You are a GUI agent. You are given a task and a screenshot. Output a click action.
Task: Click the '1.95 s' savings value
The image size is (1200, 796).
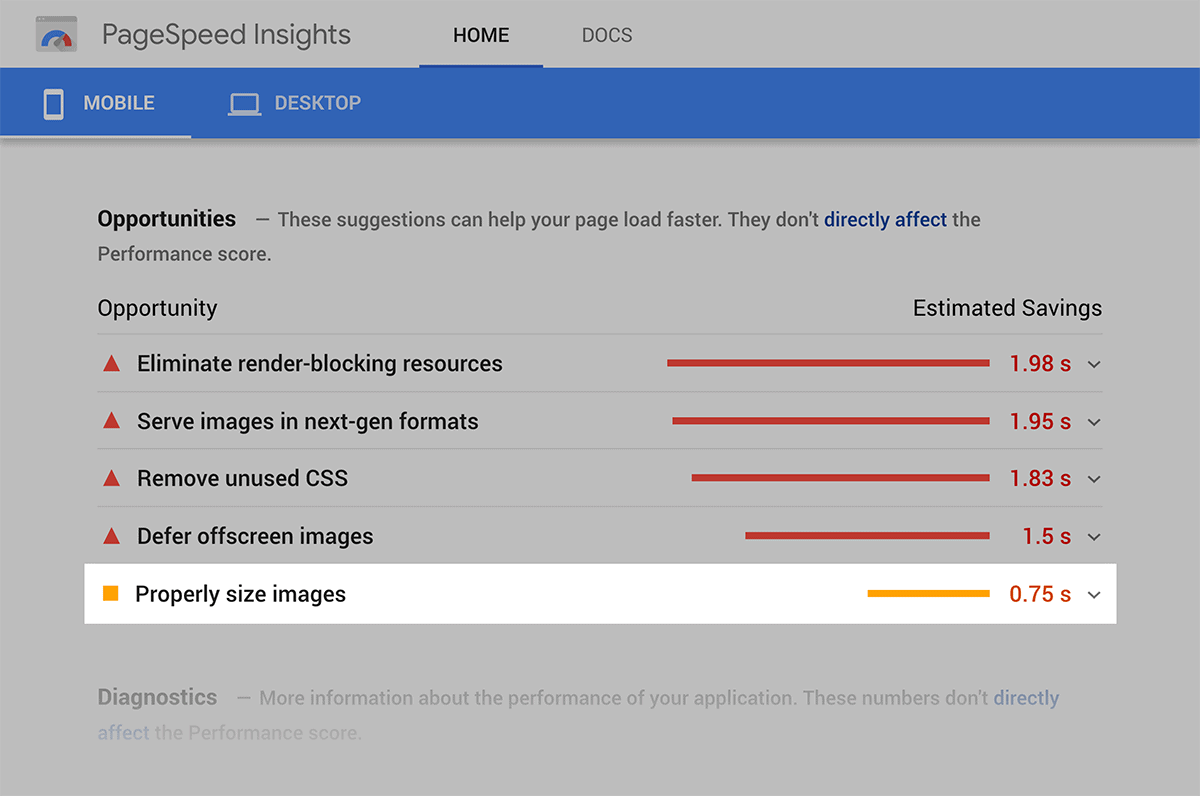point(1040,422)
